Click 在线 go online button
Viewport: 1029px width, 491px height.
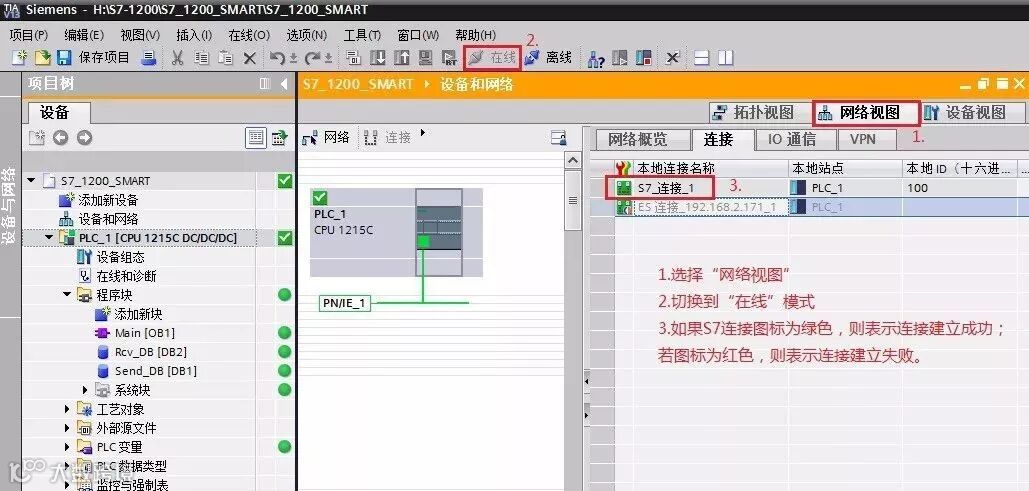click(x=494, y=58)
